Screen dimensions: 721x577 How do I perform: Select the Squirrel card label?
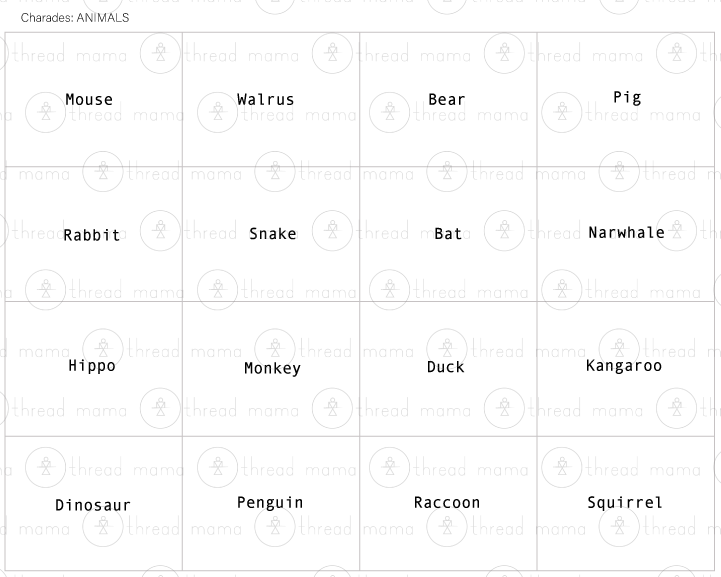[x=625, y=503]
